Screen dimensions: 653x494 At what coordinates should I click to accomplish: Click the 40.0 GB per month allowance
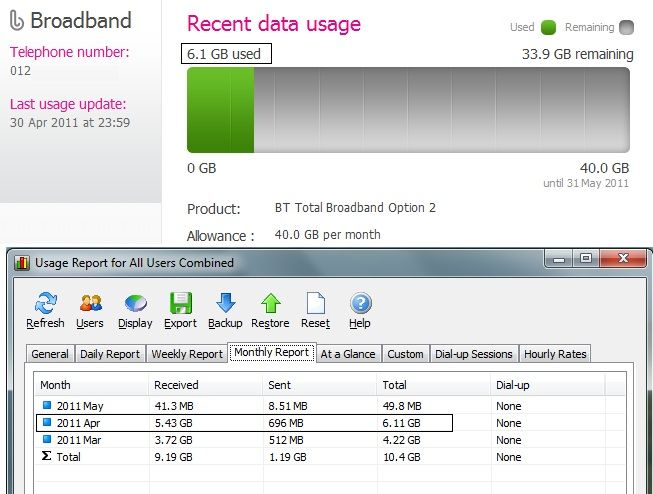(x=327, y=235)
